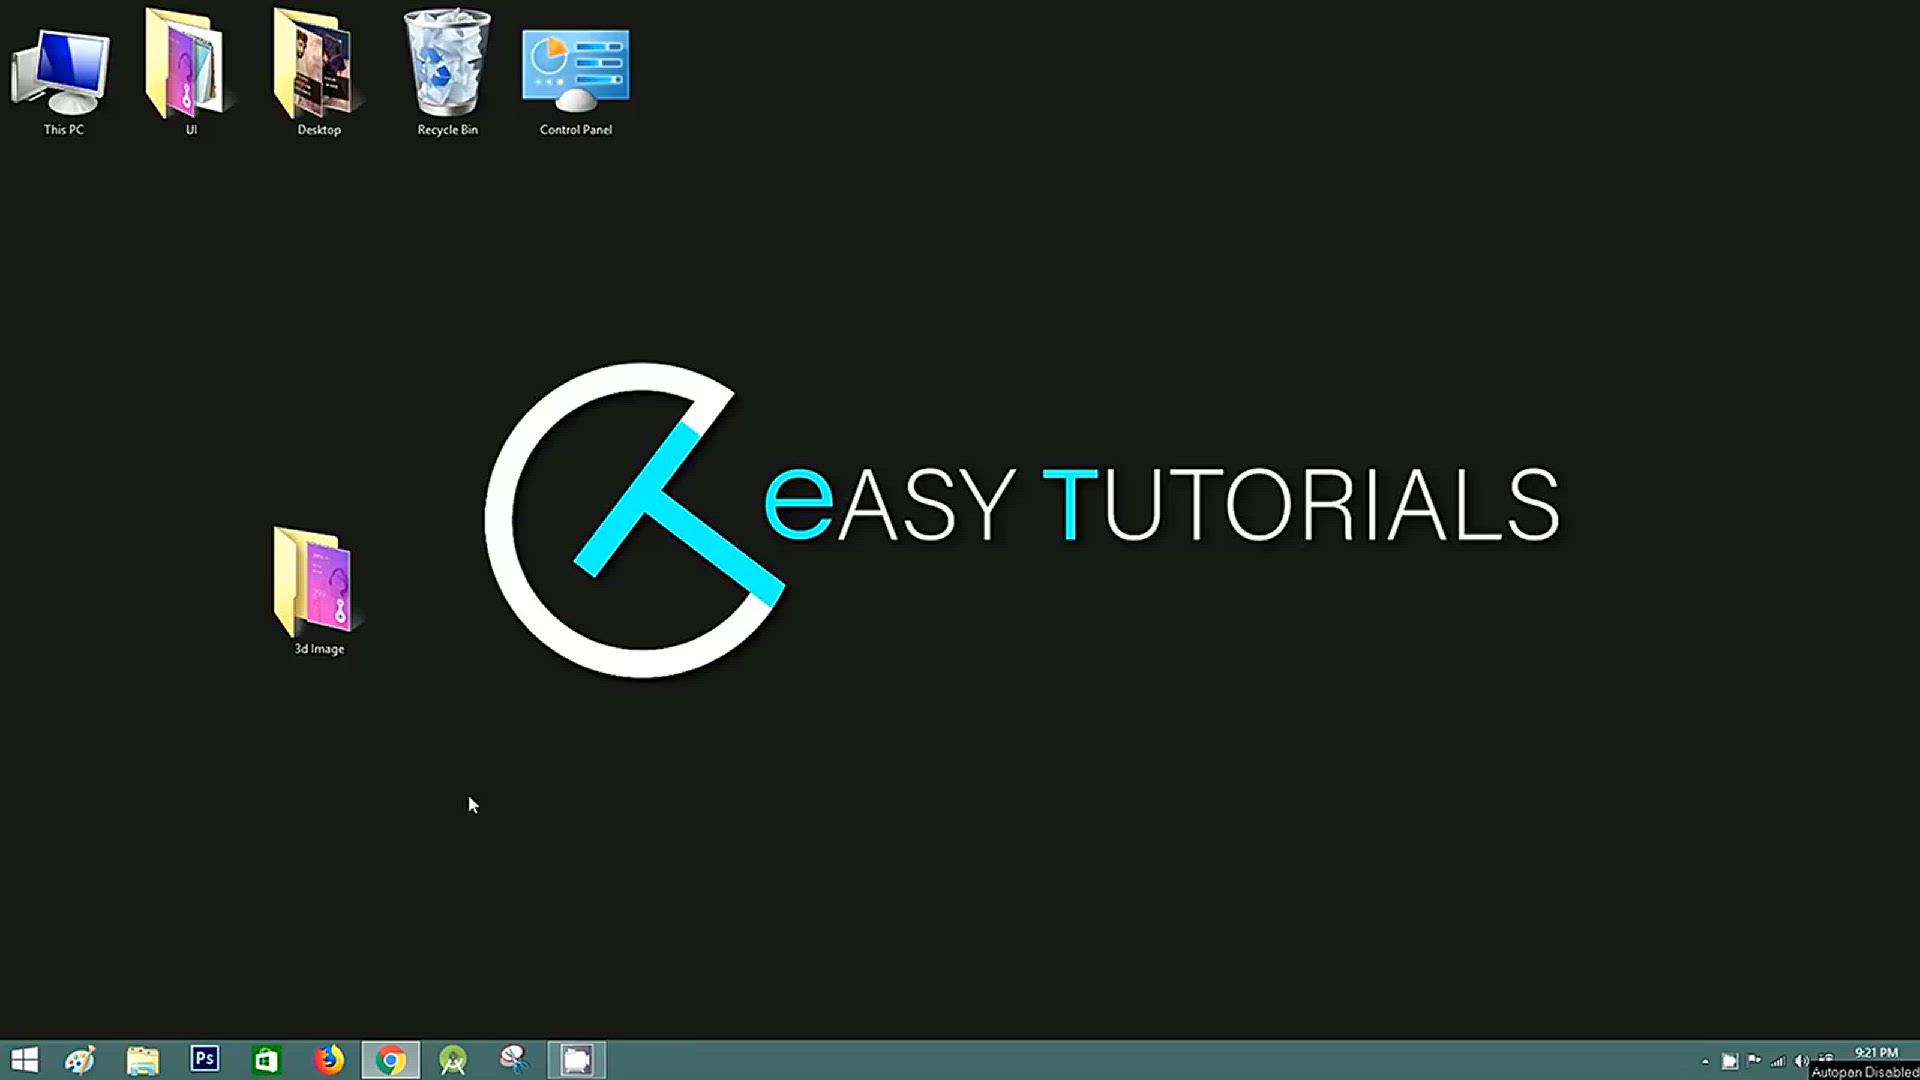Launch Snipping Tool from the taskbar

coord(514,1059)
